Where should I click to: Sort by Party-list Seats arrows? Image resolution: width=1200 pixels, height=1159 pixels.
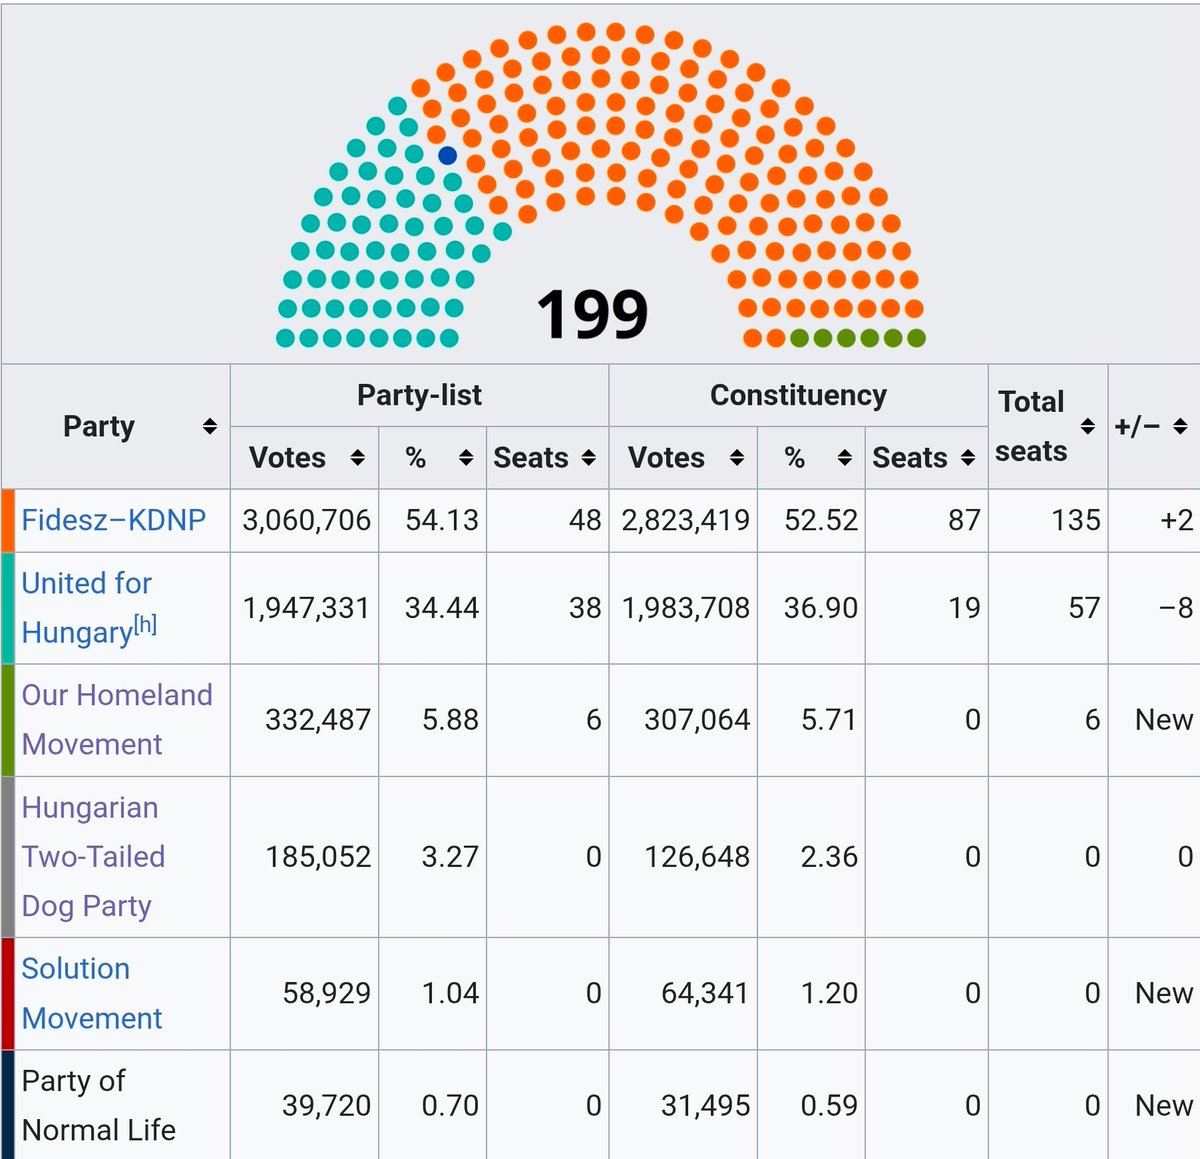pyautogui.click(x=589, y=458)
